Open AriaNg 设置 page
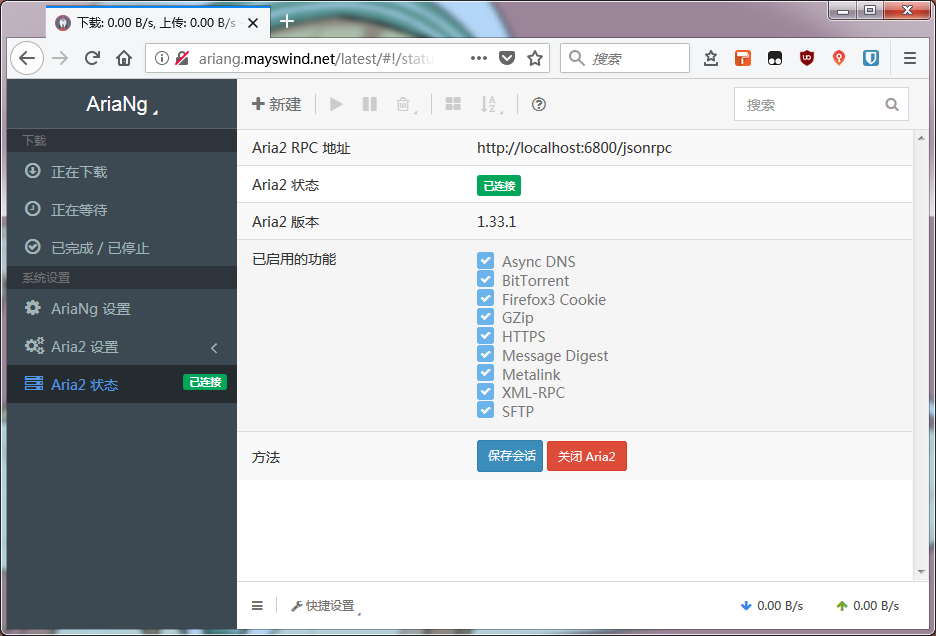Viewport: 936px width, 636px height. click(122, 309)
